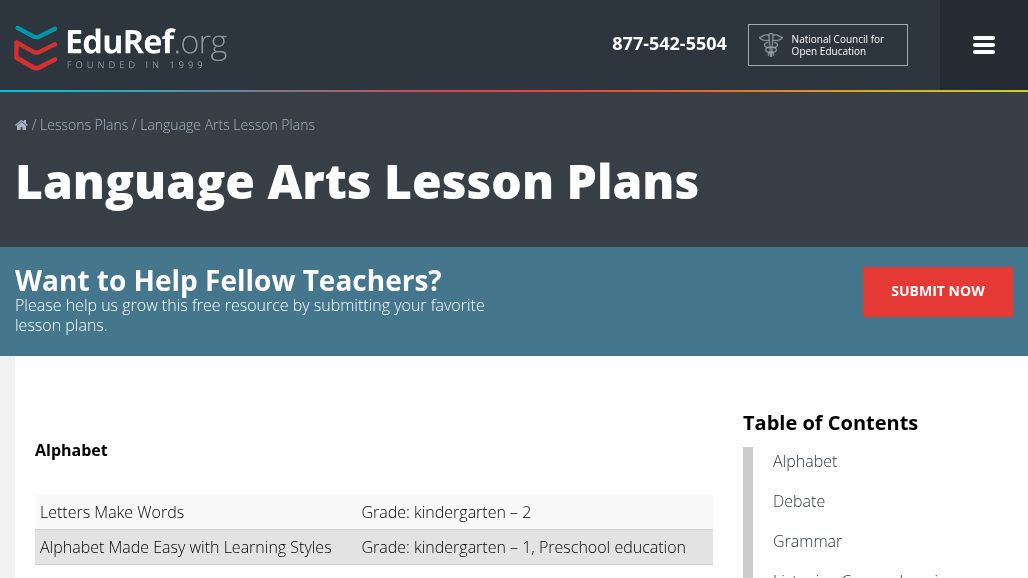This screenshot has height=578, width=1028.
Task: Click the home icon in the breadcrumb
Action: coord(21,125)
